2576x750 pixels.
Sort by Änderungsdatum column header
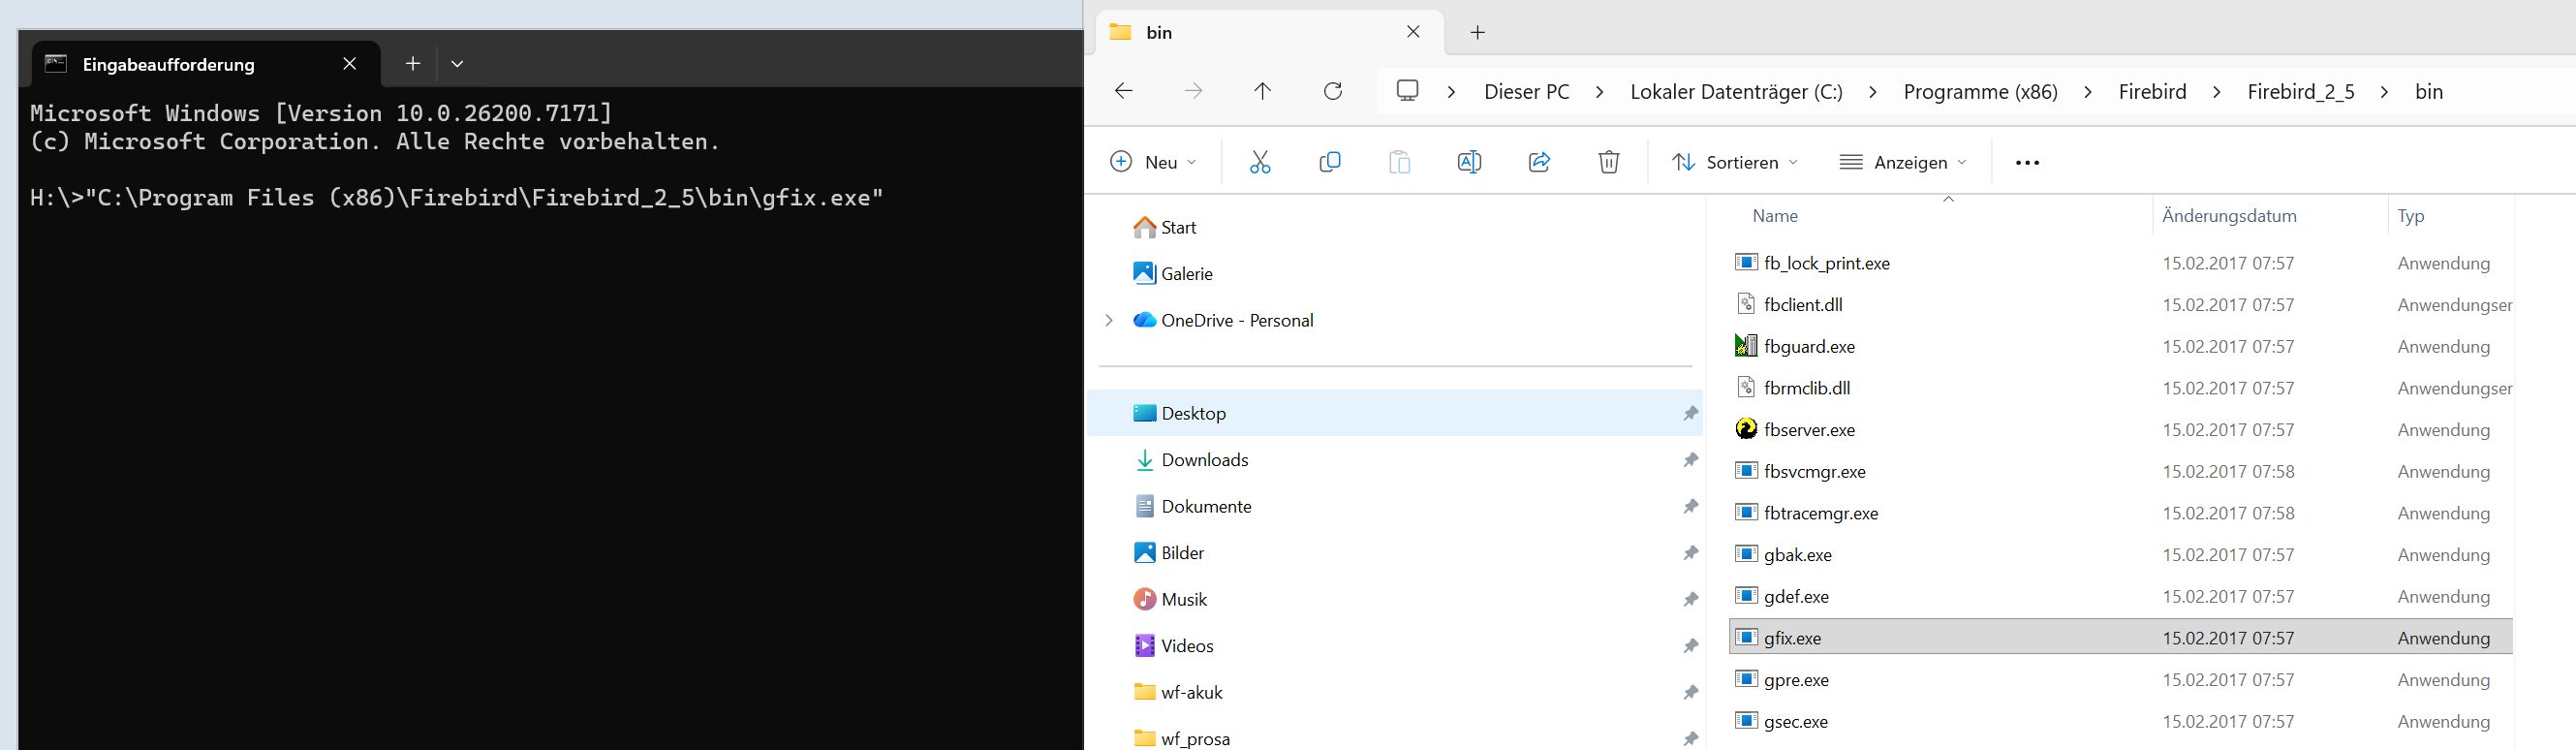2229,216
